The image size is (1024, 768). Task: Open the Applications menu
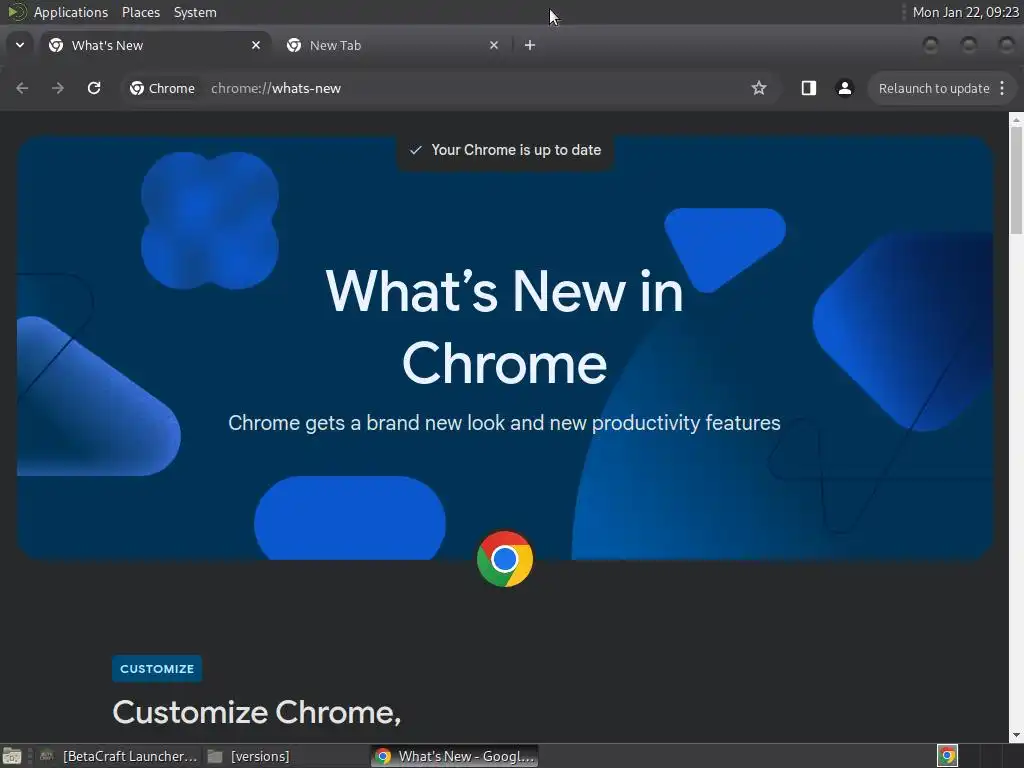click(x=71, y=12)
